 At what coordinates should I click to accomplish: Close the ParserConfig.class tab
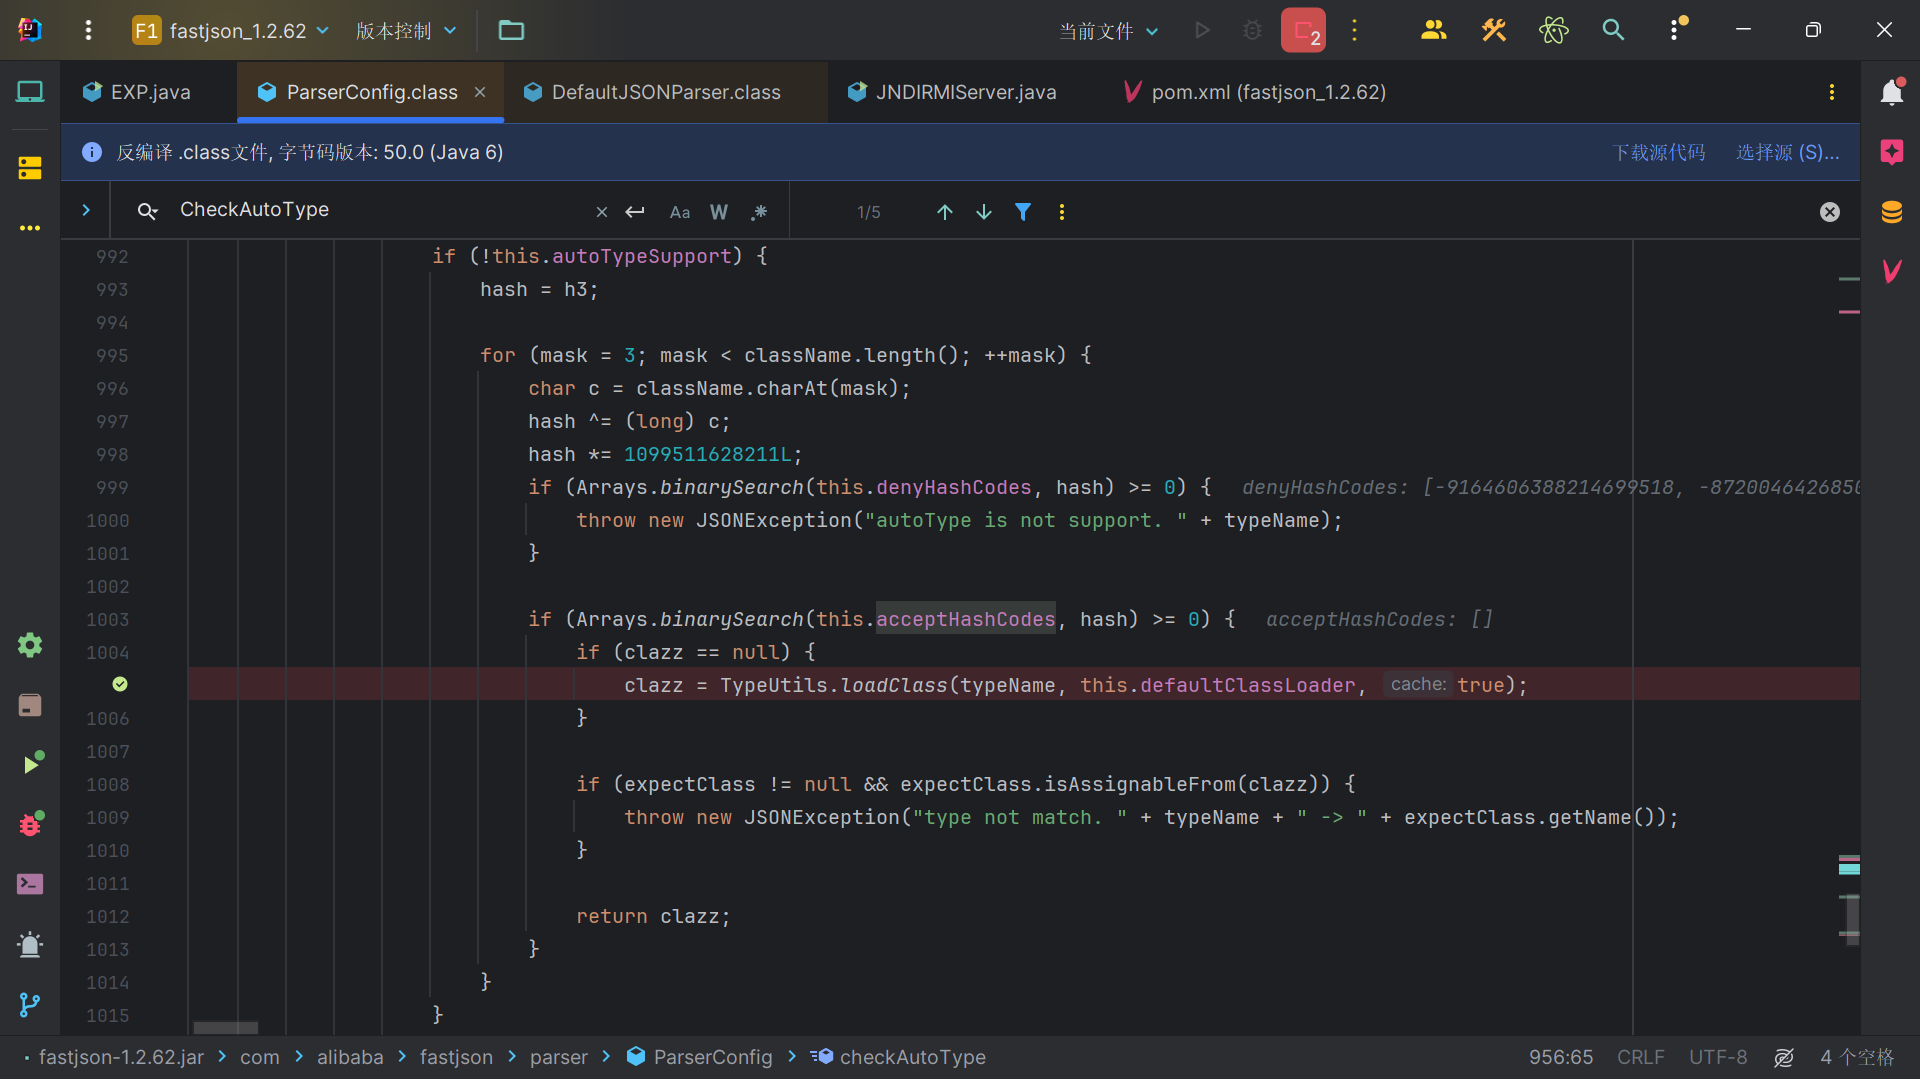point(480,92)
